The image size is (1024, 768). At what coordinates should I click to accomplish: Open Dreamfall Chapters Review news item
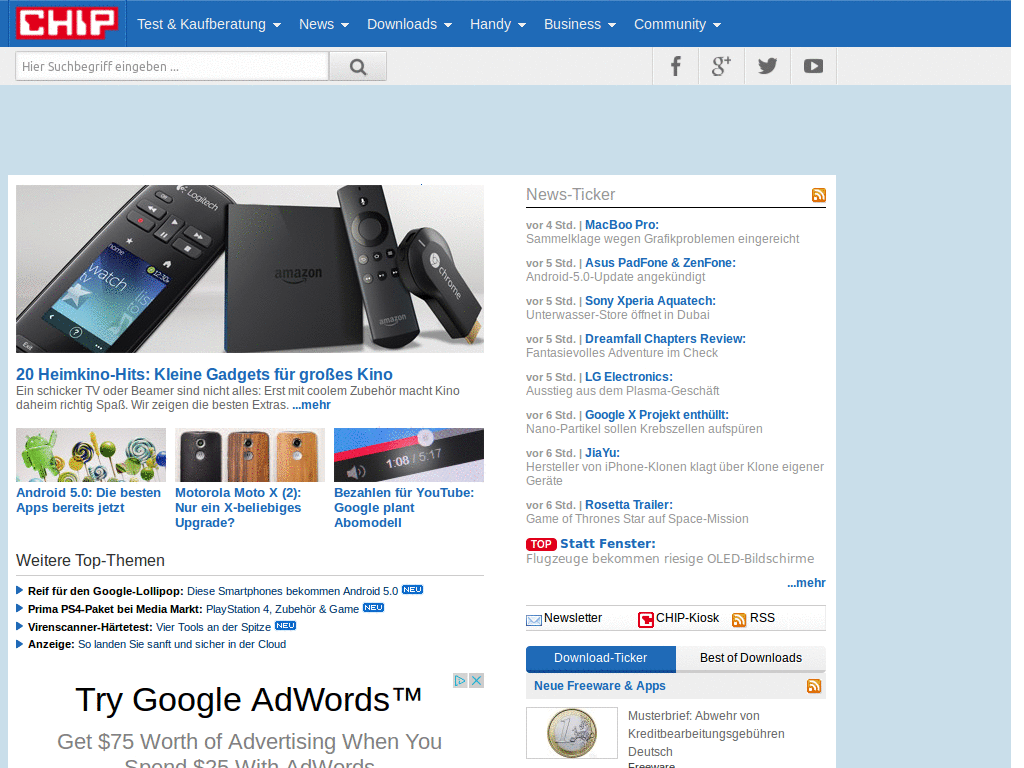(665, 338)
